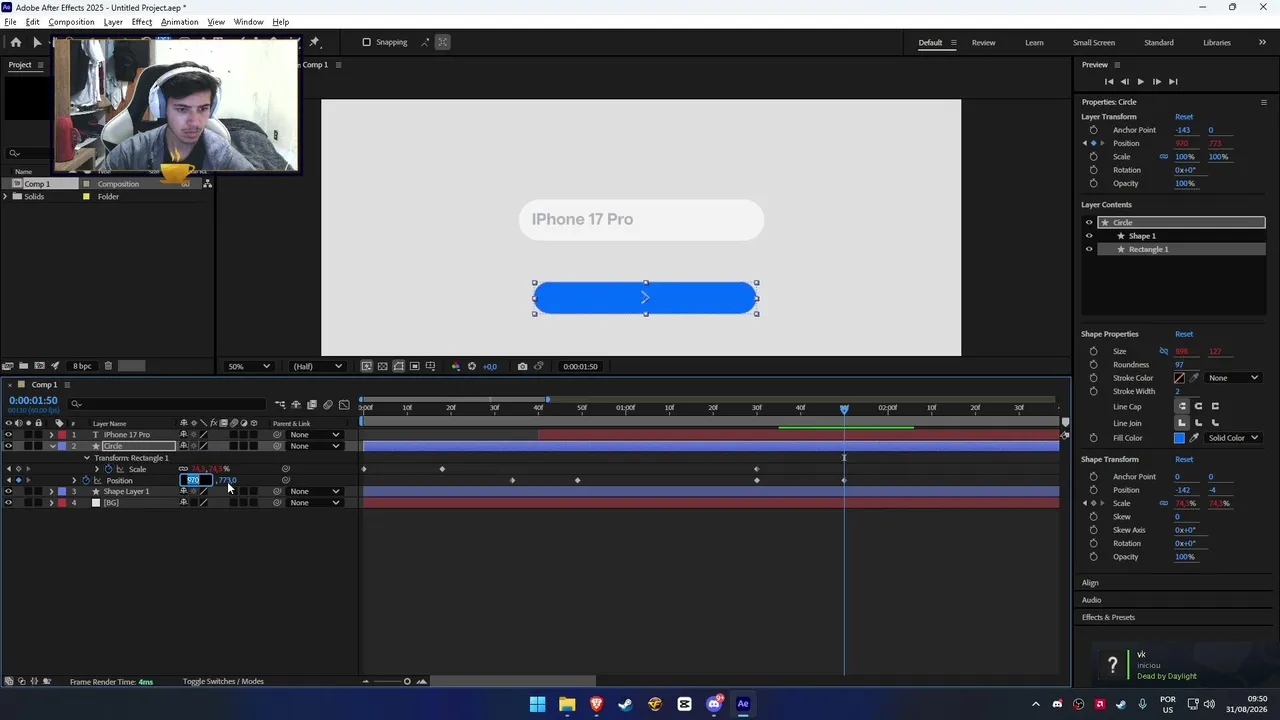
Task: Open the Effect menu
Action: pyautogui.click(x=142, y=22)
